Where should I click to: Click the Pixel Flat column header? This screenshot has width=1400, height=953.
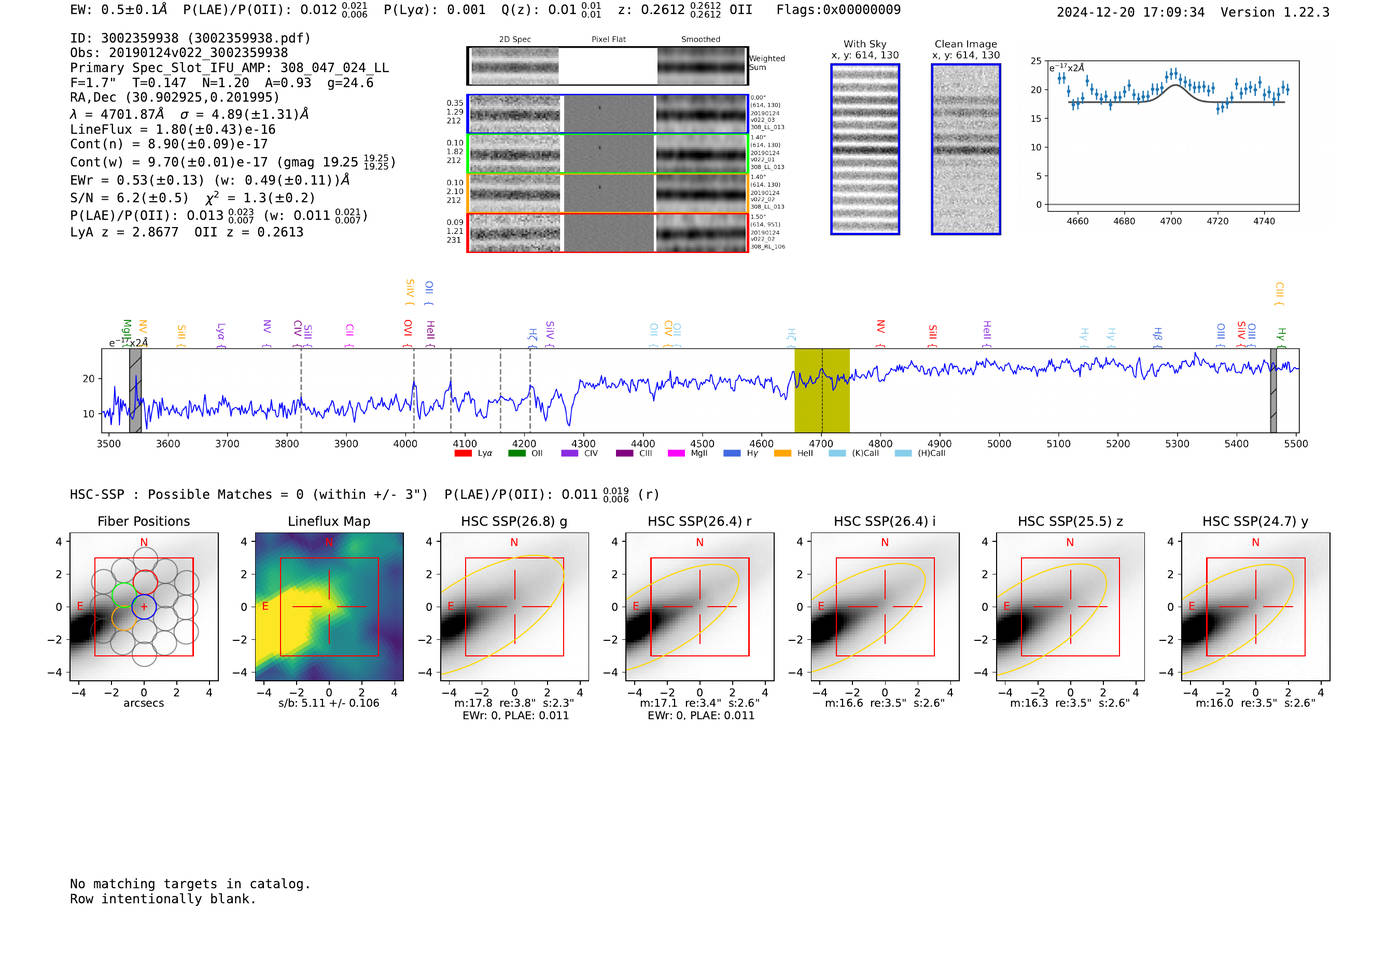608,39
